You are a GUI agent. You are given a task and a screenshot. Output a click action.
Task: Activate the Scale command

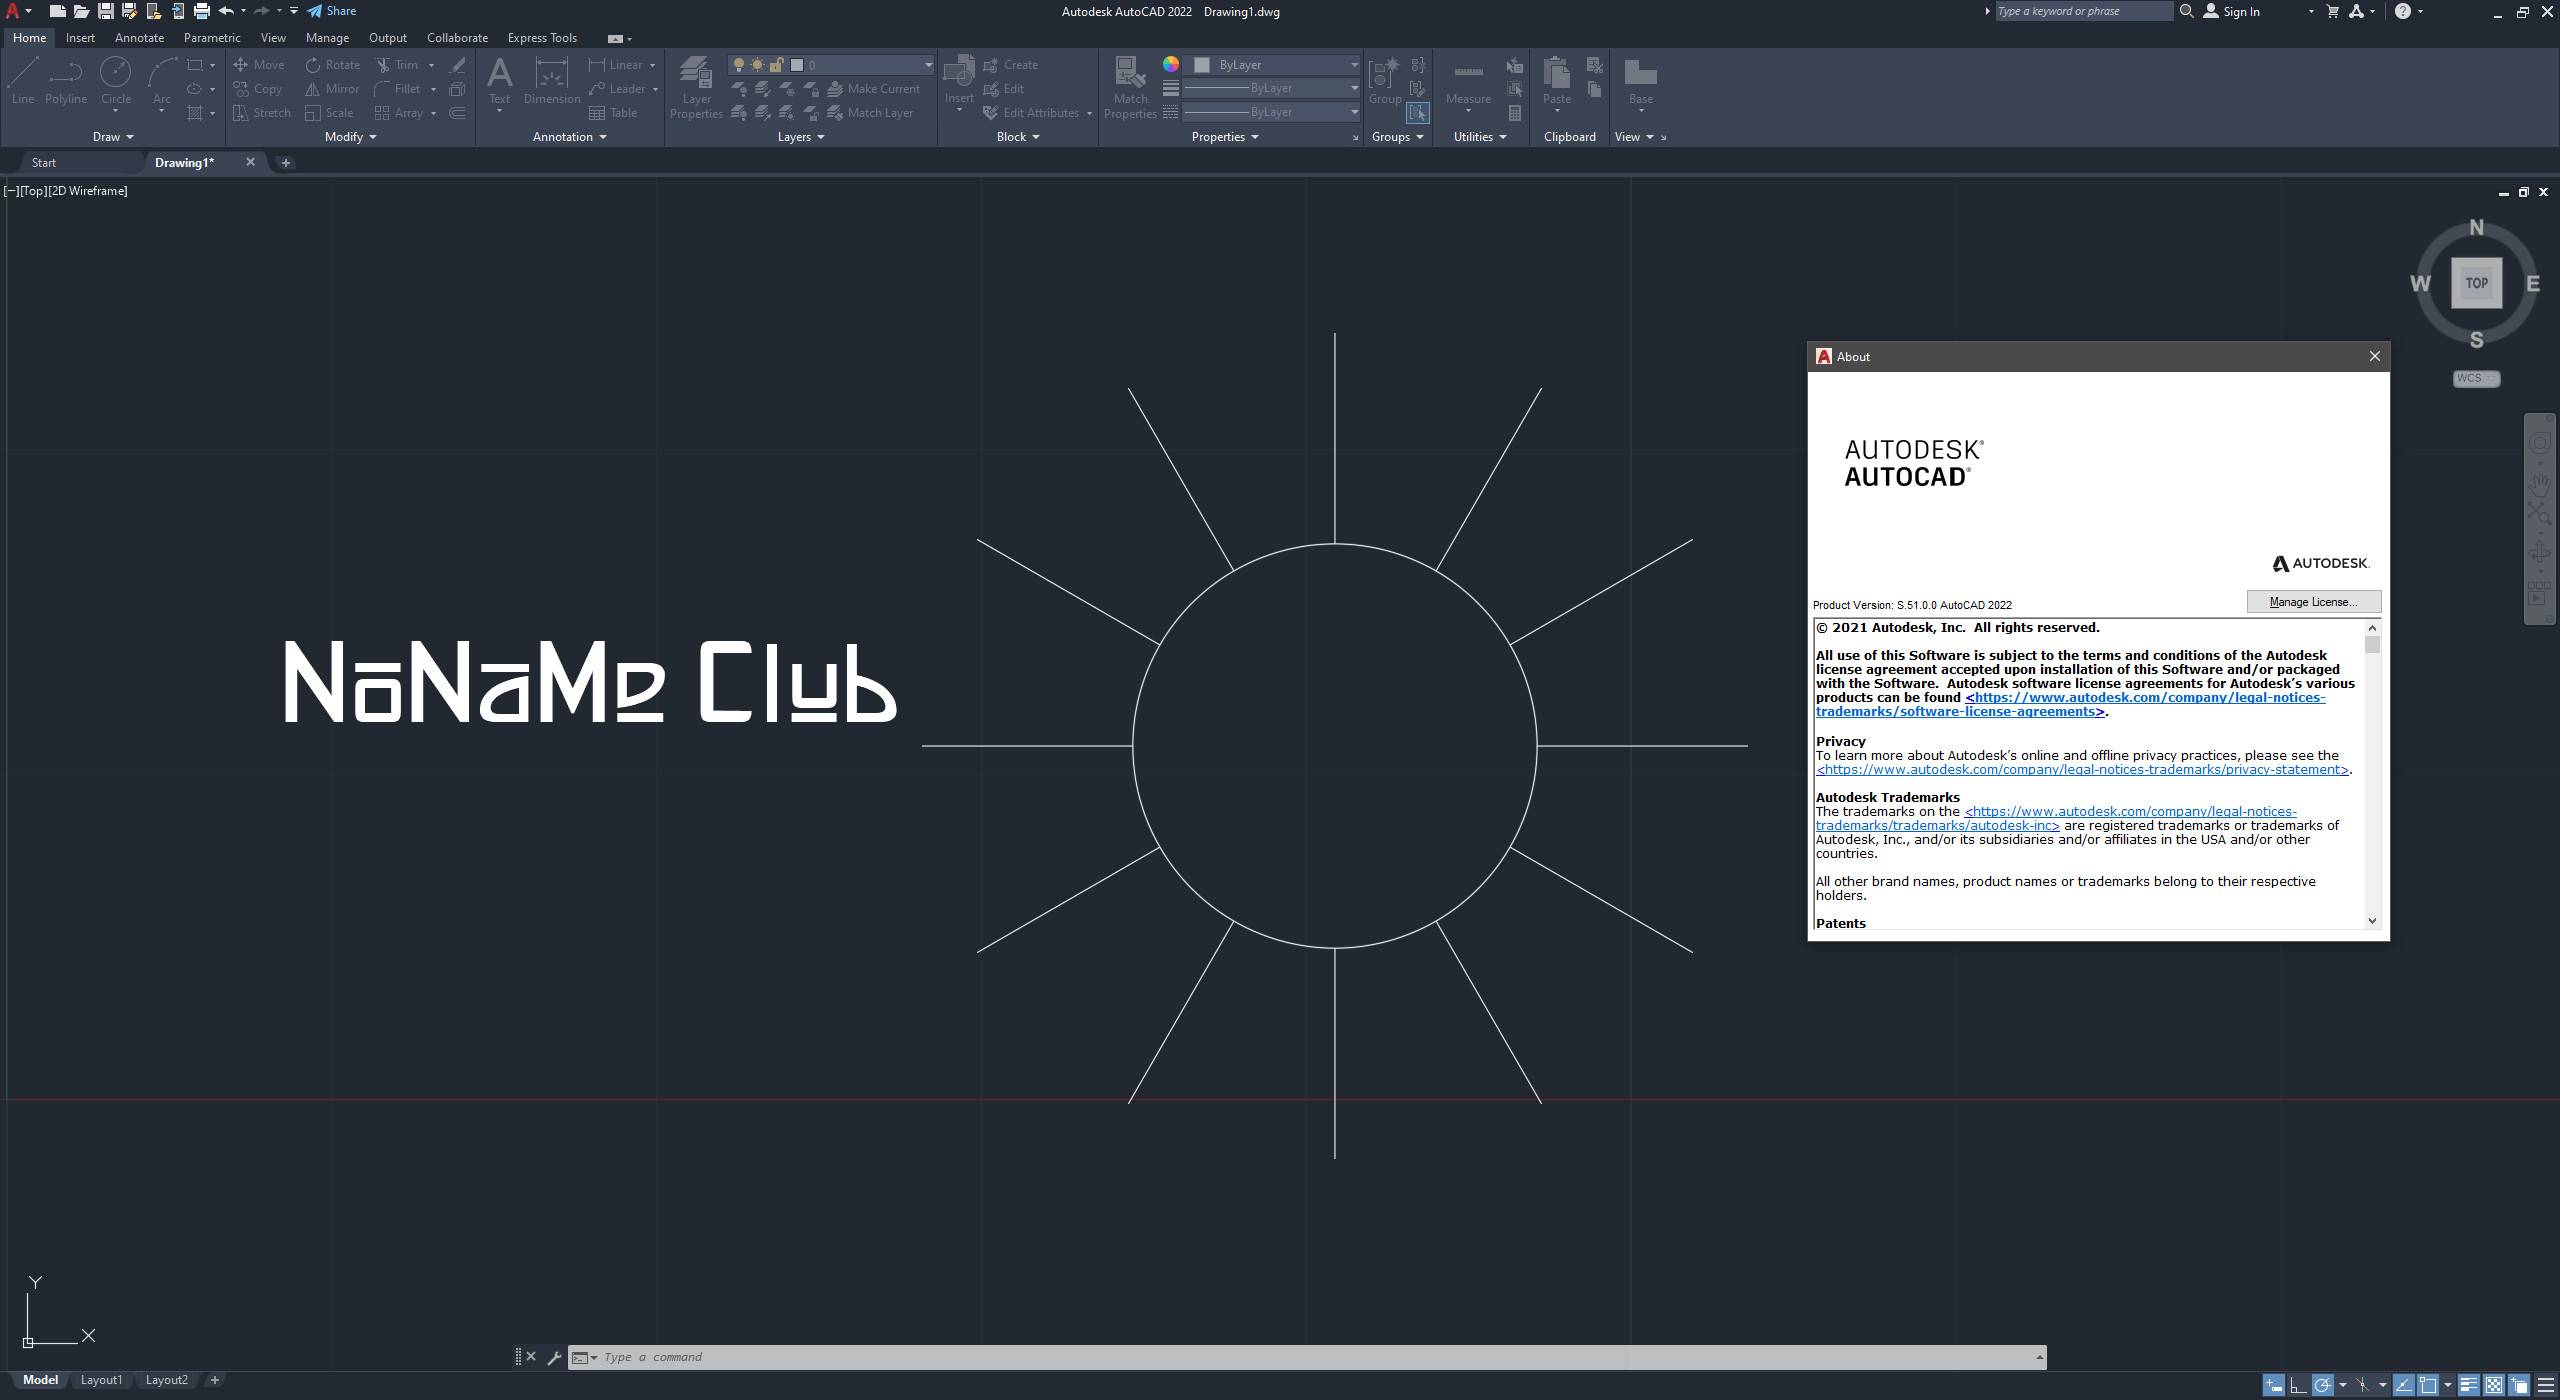(330, 113)
